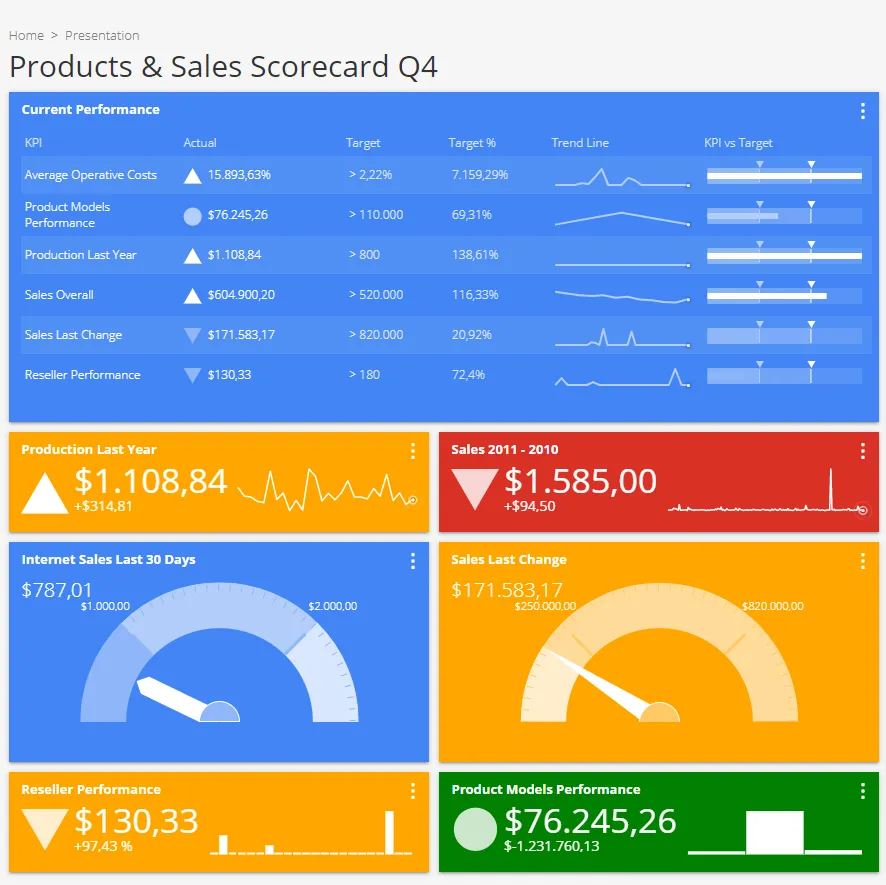Click the down-triangle indicator in Reseller Performance row
This screenshot has width=886, height=885.
[193, 376]
